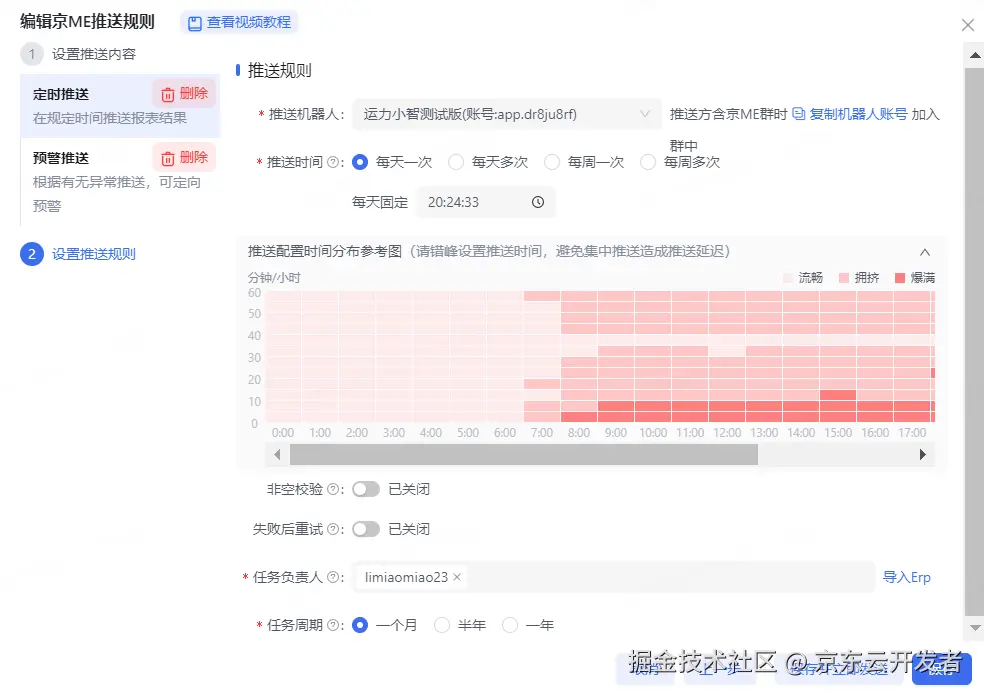
Task: Click the dialog scrollbar down arrow
Action: (975, 628)
